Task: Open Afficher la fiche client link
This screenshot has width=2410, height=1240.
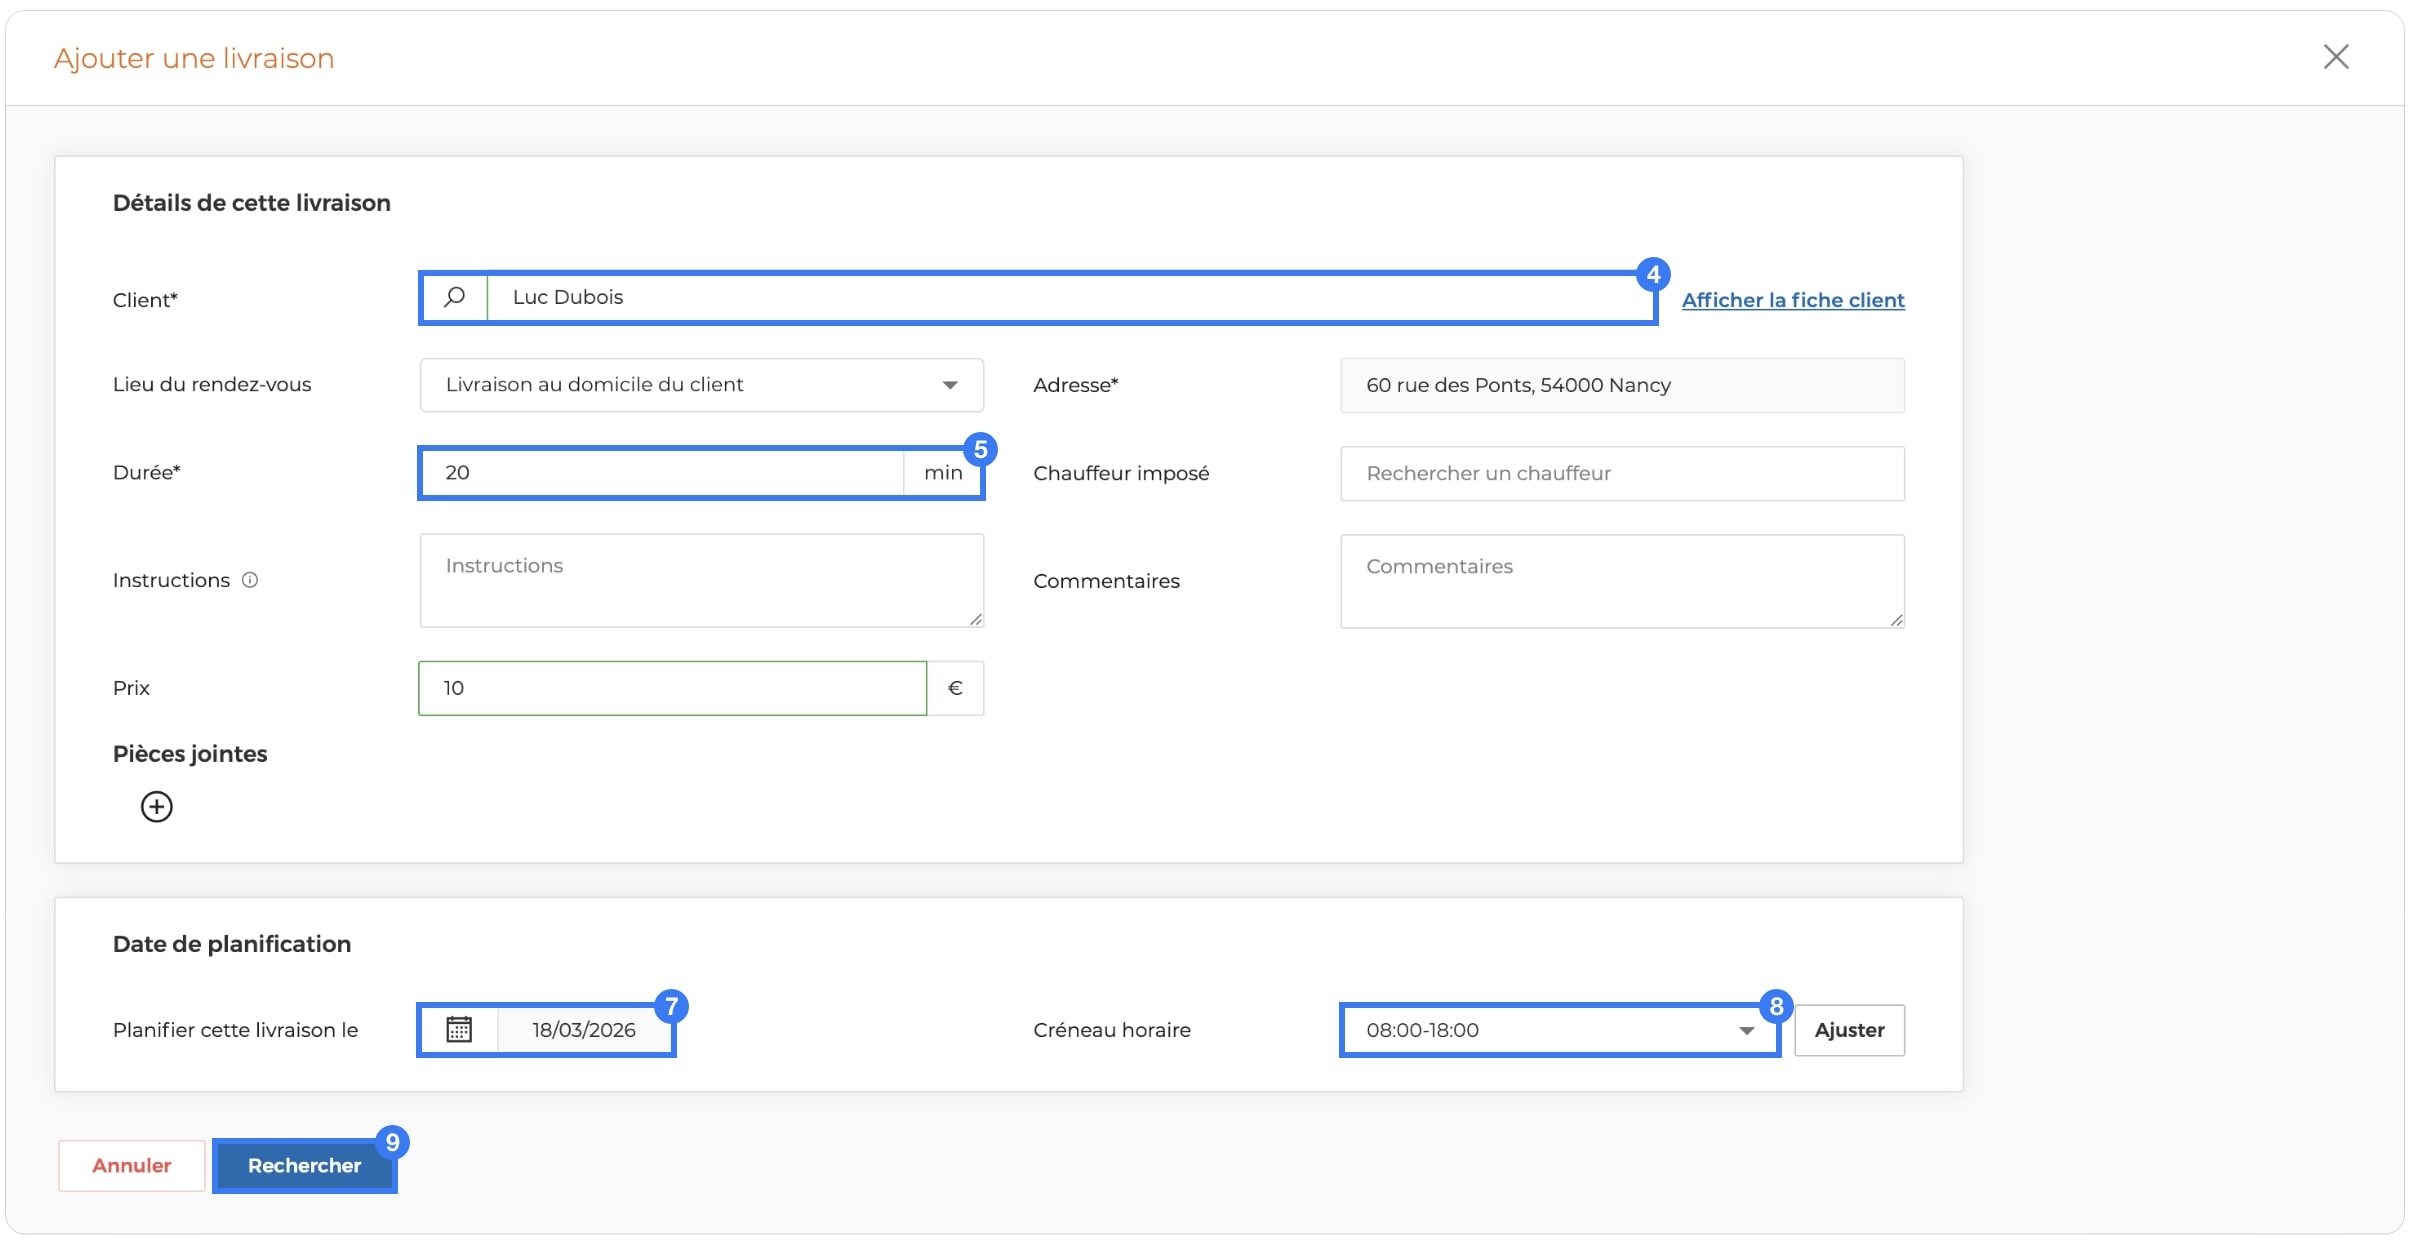Action: click(x=1793, y=300)
